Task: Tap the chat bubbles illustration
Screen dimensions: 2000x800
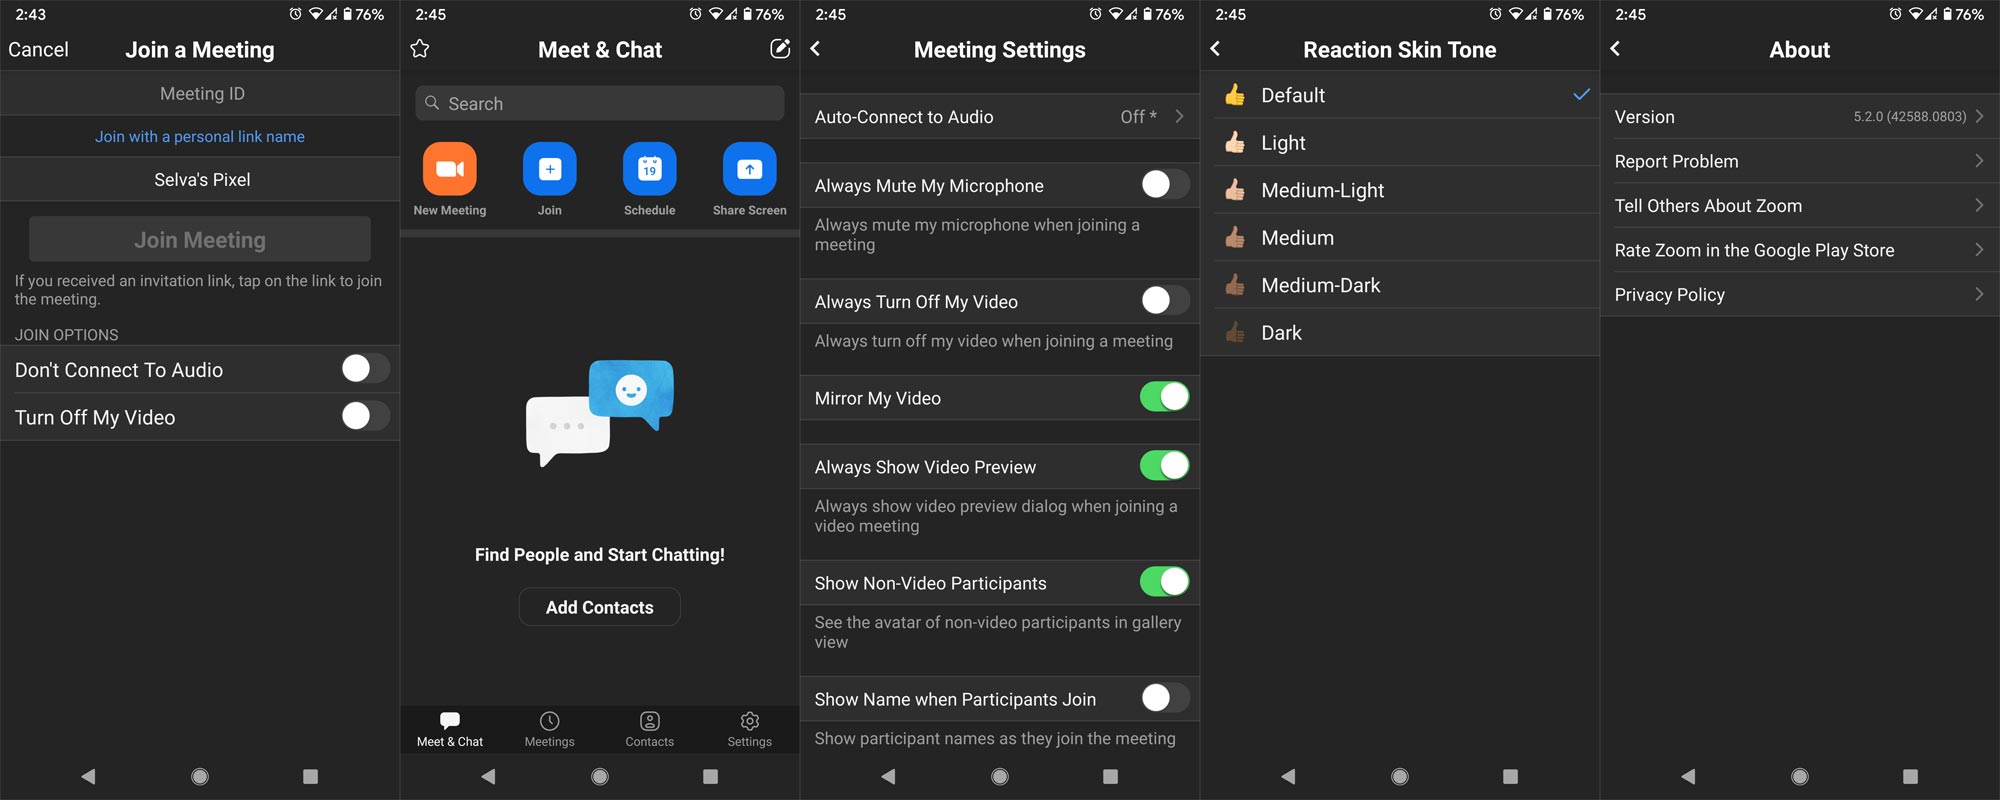Action: pos(600,412)
